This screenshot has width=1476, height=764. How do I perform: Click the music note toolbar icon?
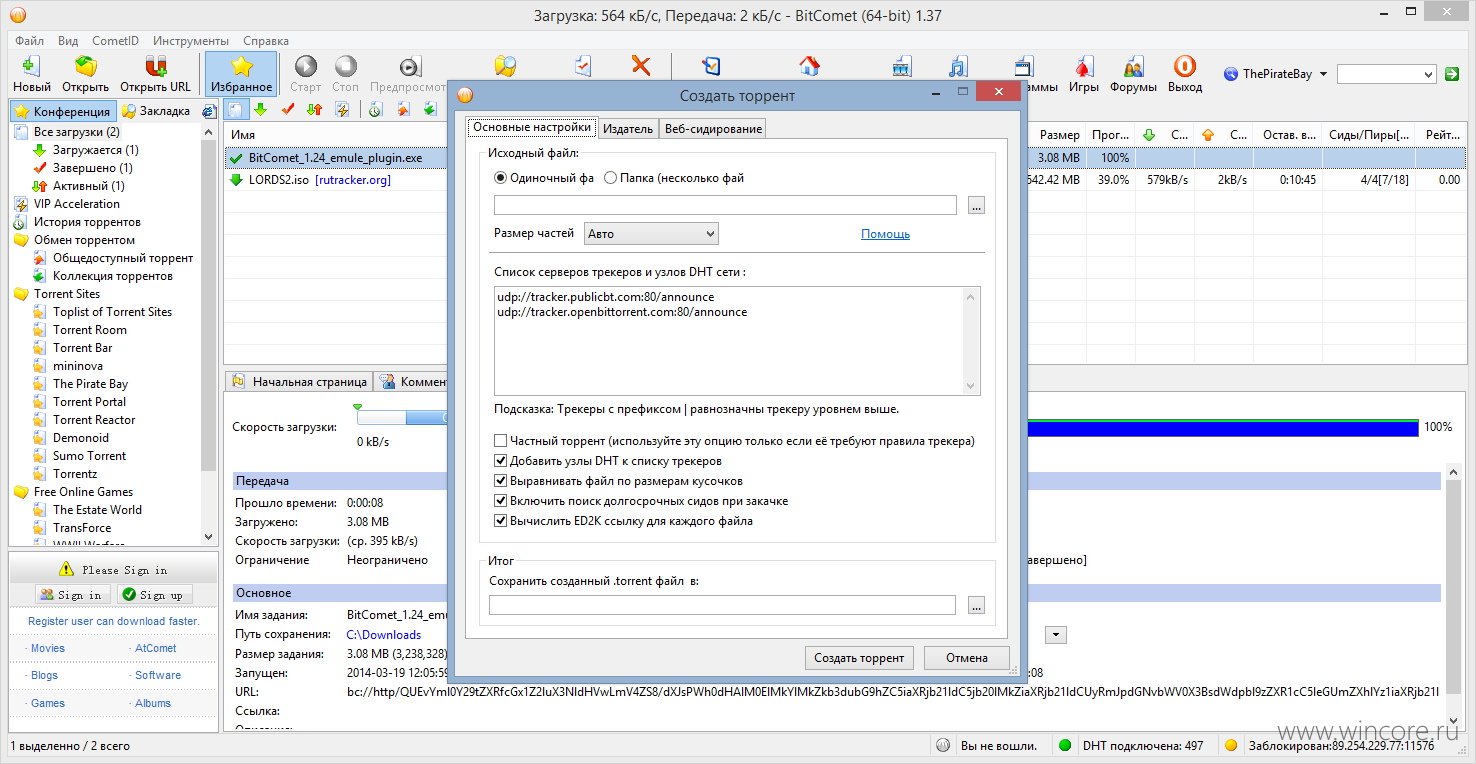click(958, 67)
